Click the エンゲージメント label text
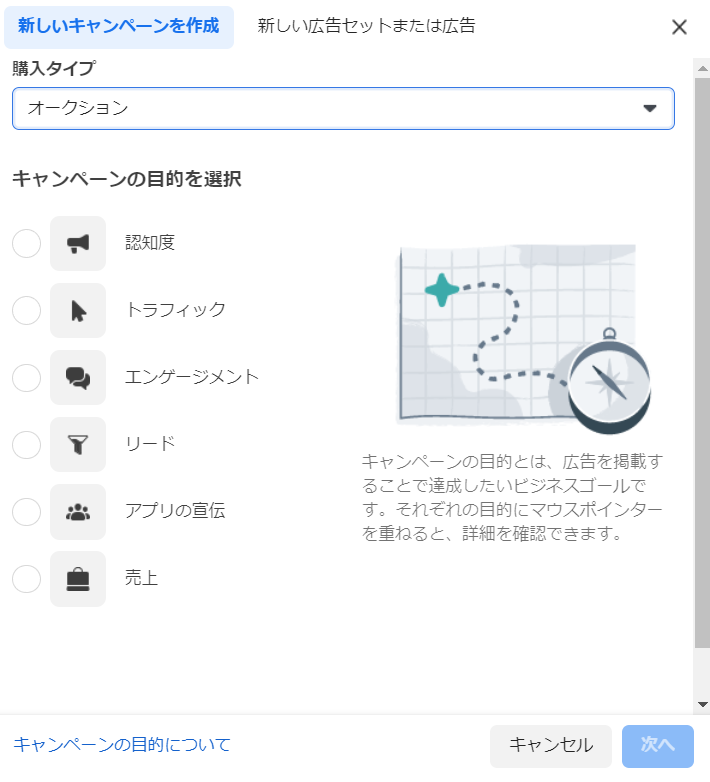This screenshot has height=782, width=710. coord(192,377)
